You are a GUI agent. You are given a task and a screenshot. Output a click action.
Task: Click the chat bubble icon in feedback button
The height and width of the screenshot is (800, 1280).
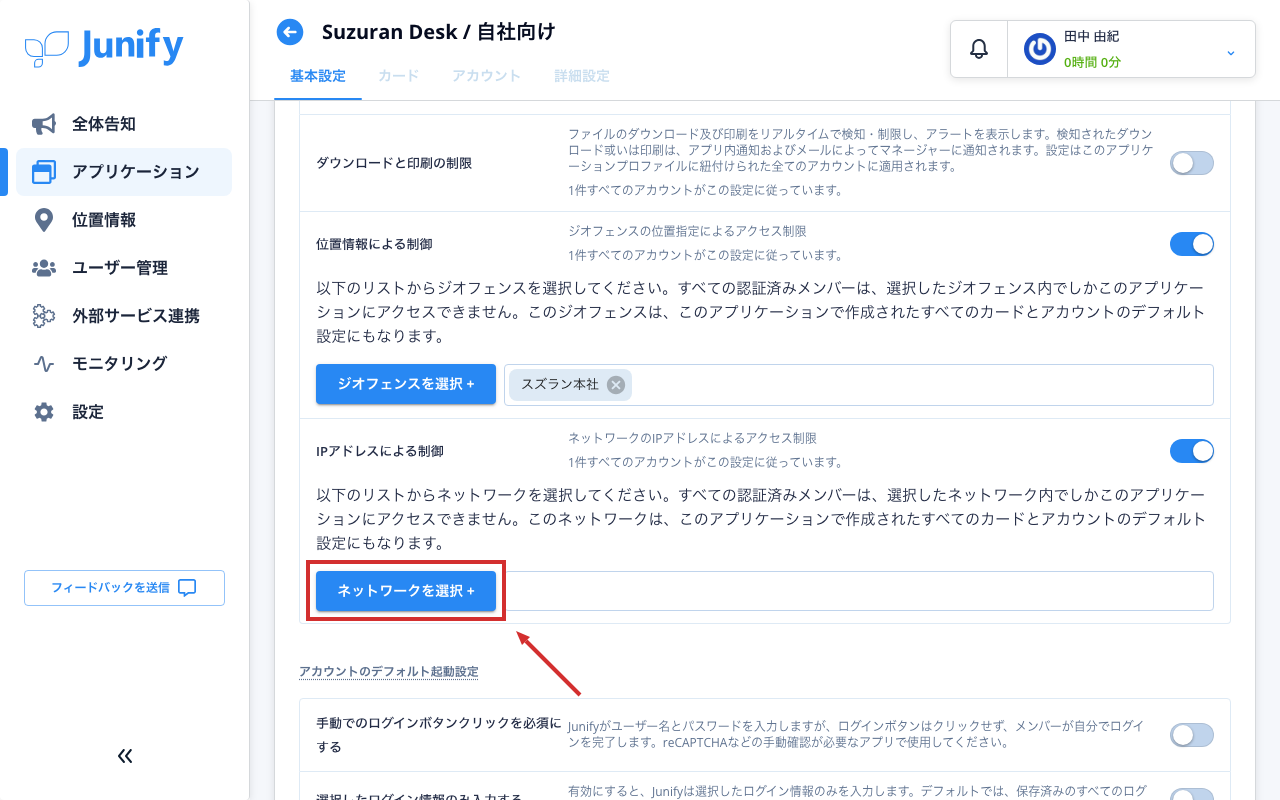coord(187,588)
